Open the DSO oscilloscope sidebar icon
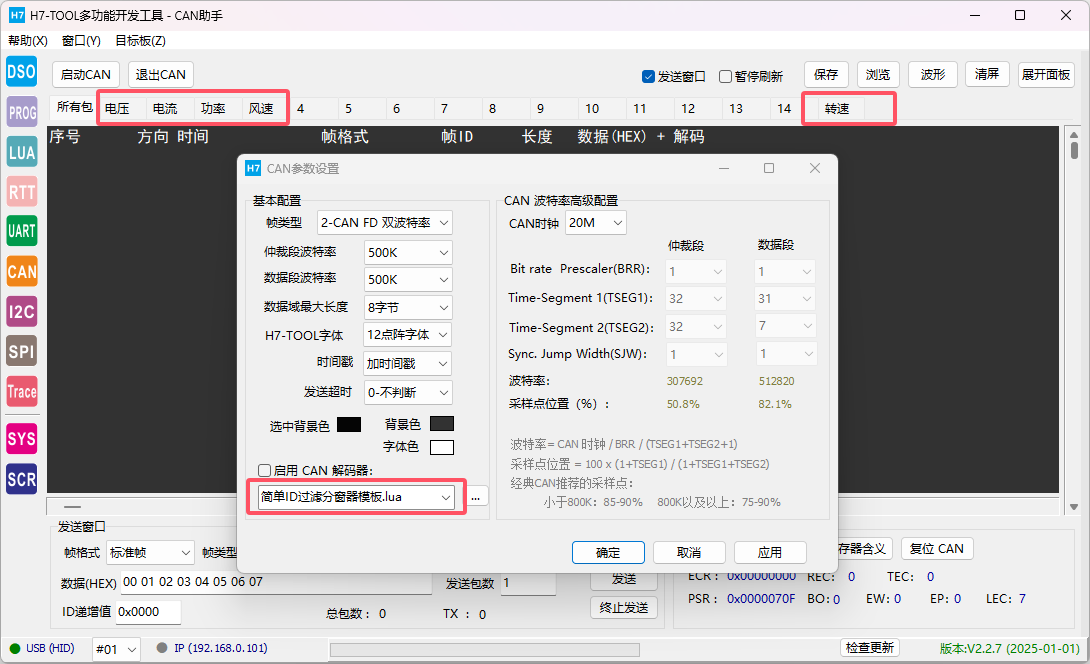1090x664 pixels. click(x=22, y=72)
